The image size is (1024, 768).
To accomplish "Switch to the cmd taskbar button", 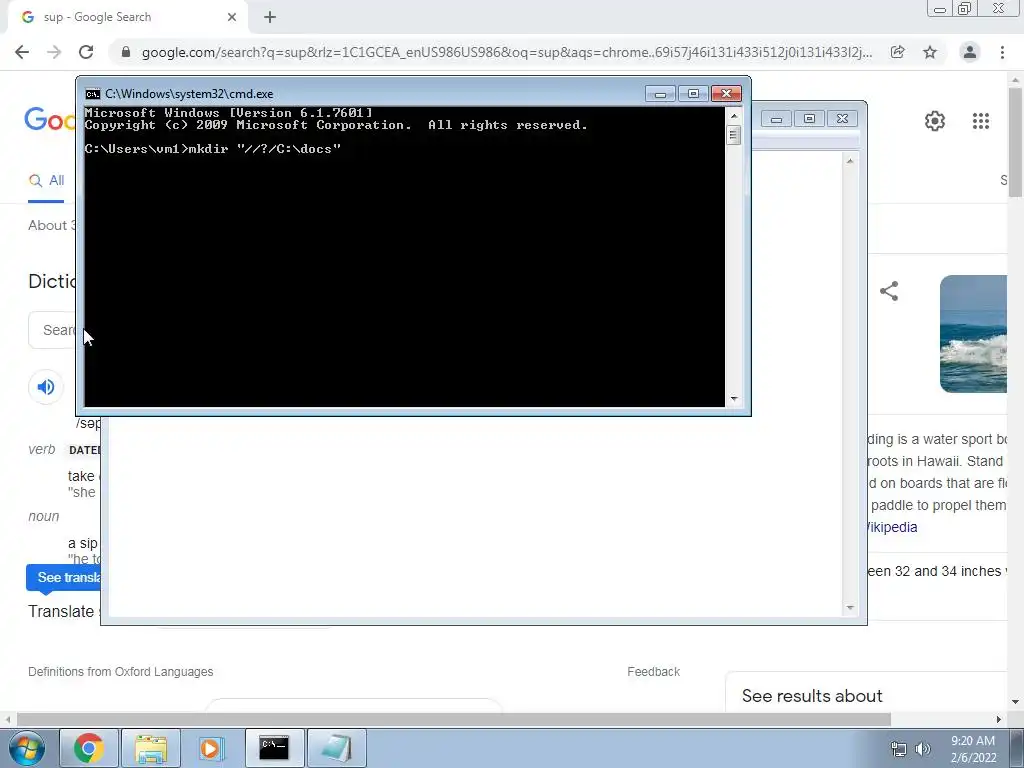I will pyautogui.click(x=274, y=748).
